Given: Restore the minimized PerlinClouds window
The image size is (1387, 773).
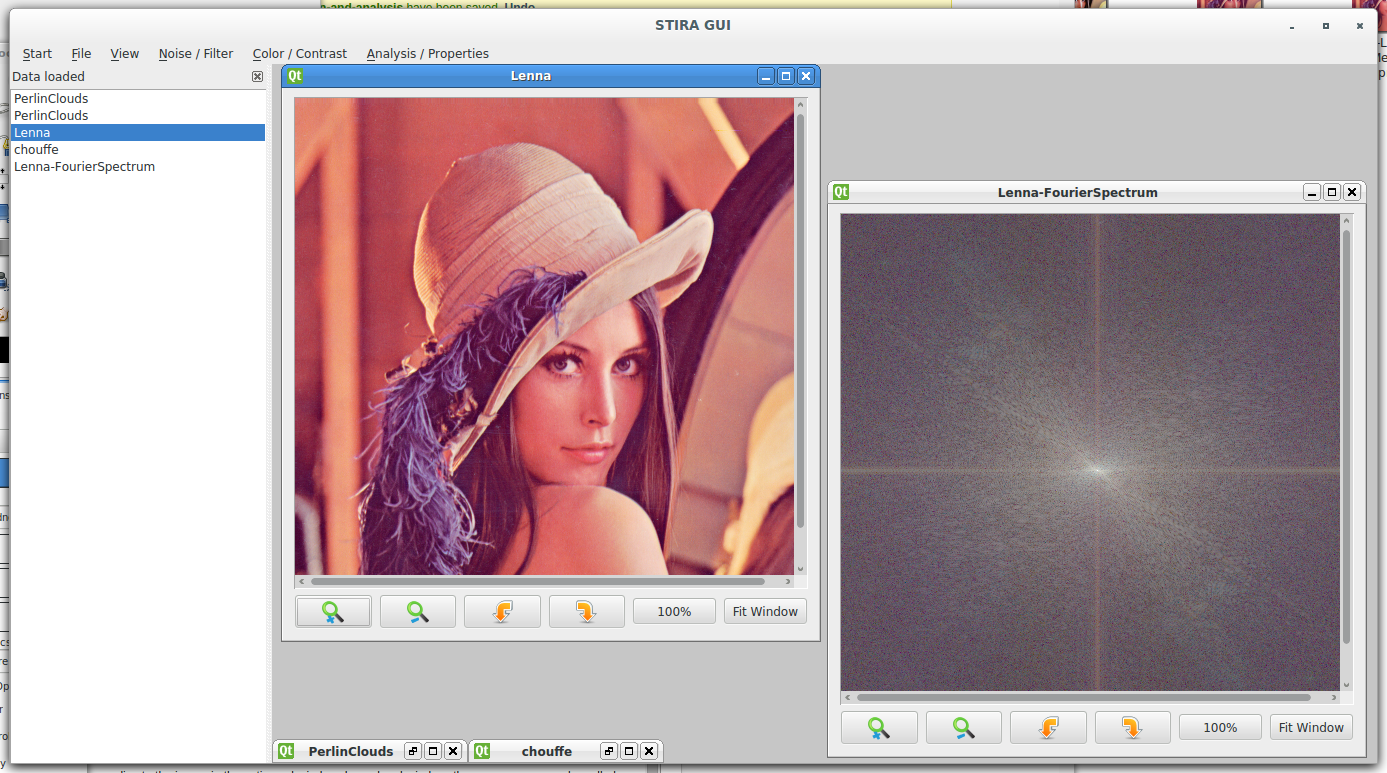Looking at the screenshot, I should click(x=413, y=751).
